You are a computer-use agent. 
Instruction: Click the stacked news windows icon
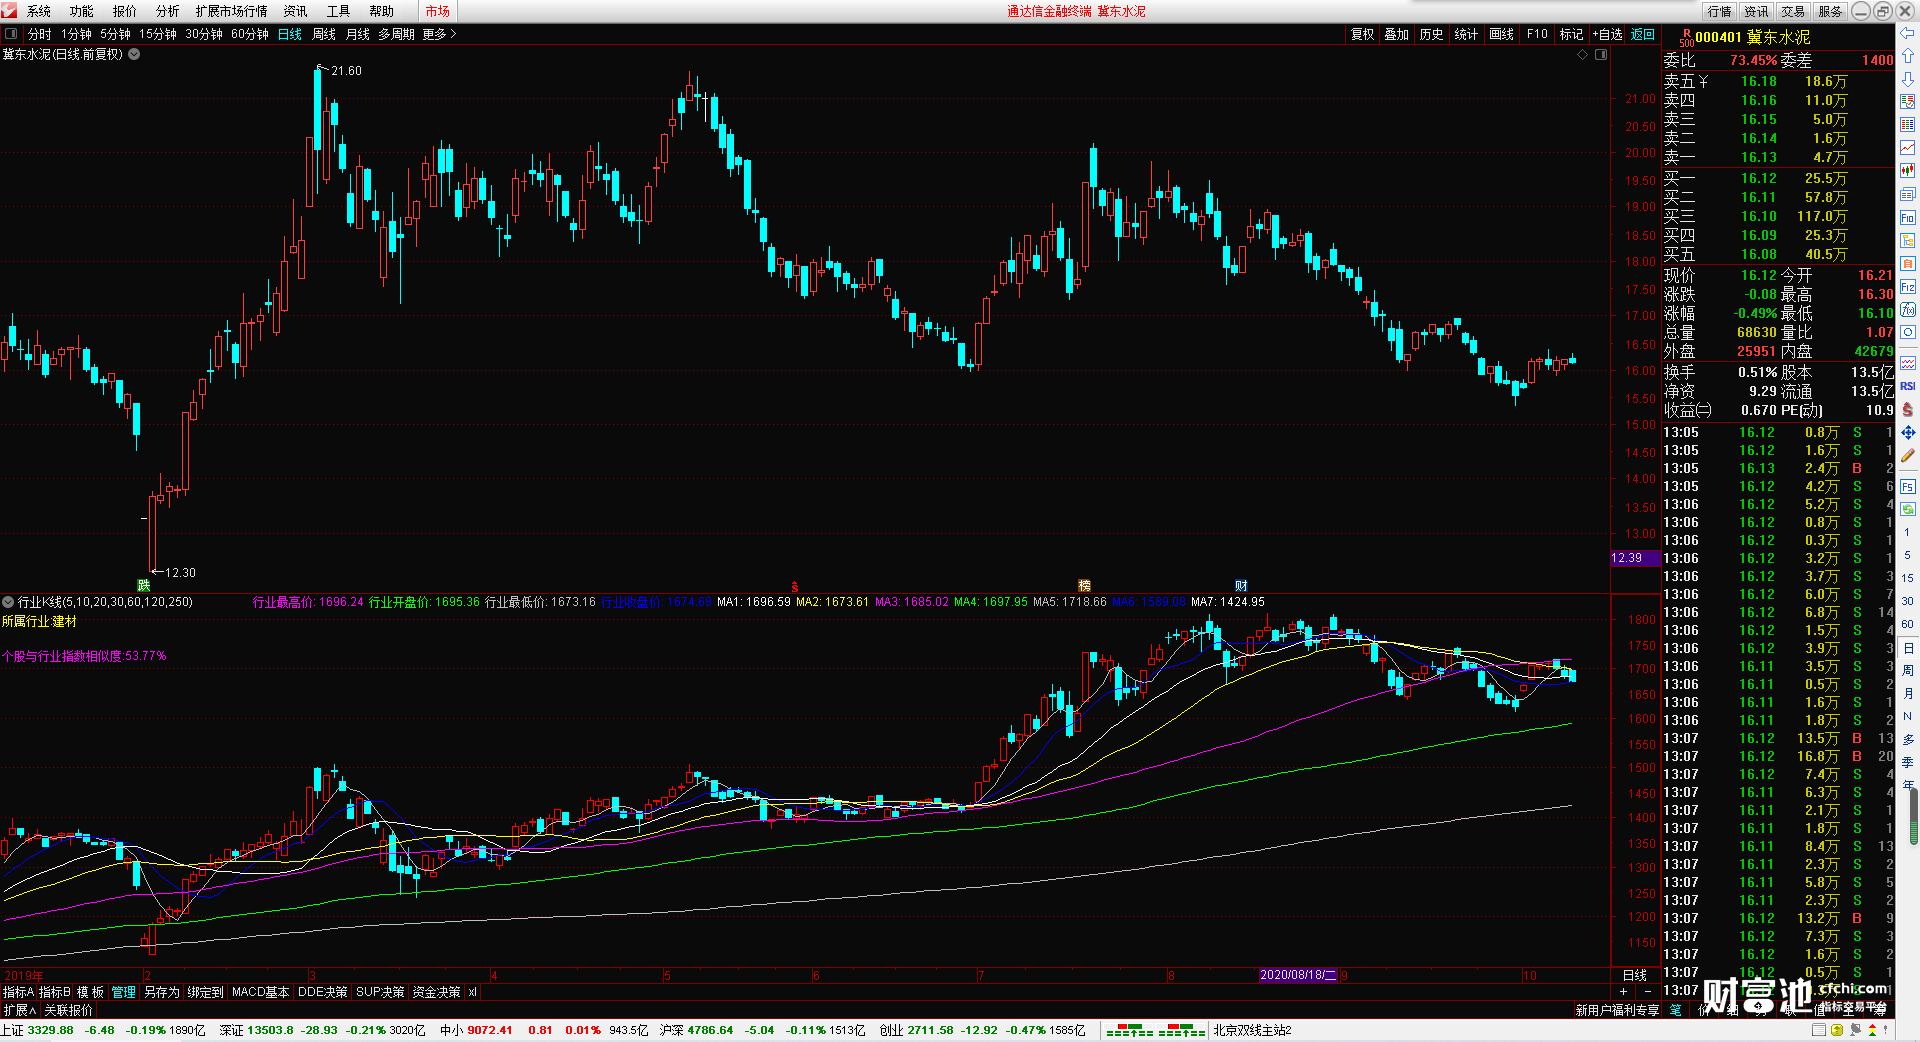(1908, 194)
